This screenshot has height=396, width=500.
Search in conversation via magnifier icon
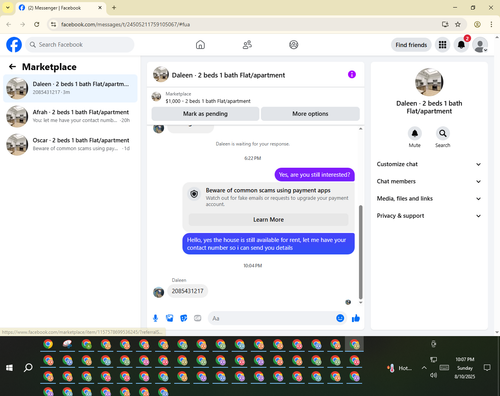pos(443,133)
